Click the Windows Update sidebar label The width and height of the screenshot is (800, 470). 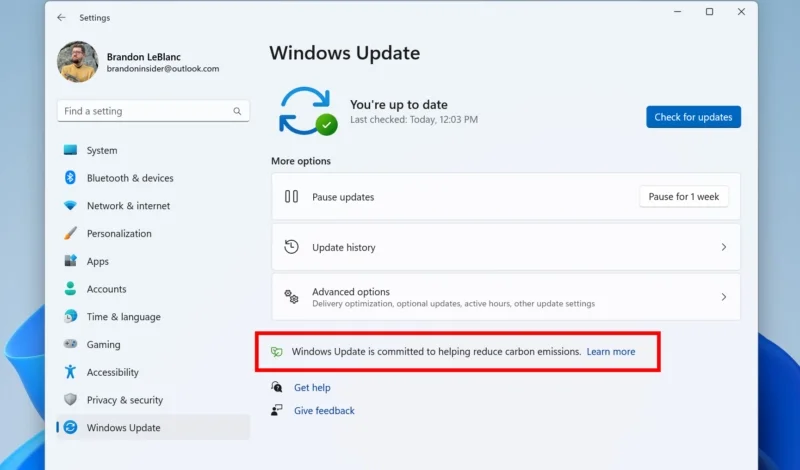tap(123, 428)
